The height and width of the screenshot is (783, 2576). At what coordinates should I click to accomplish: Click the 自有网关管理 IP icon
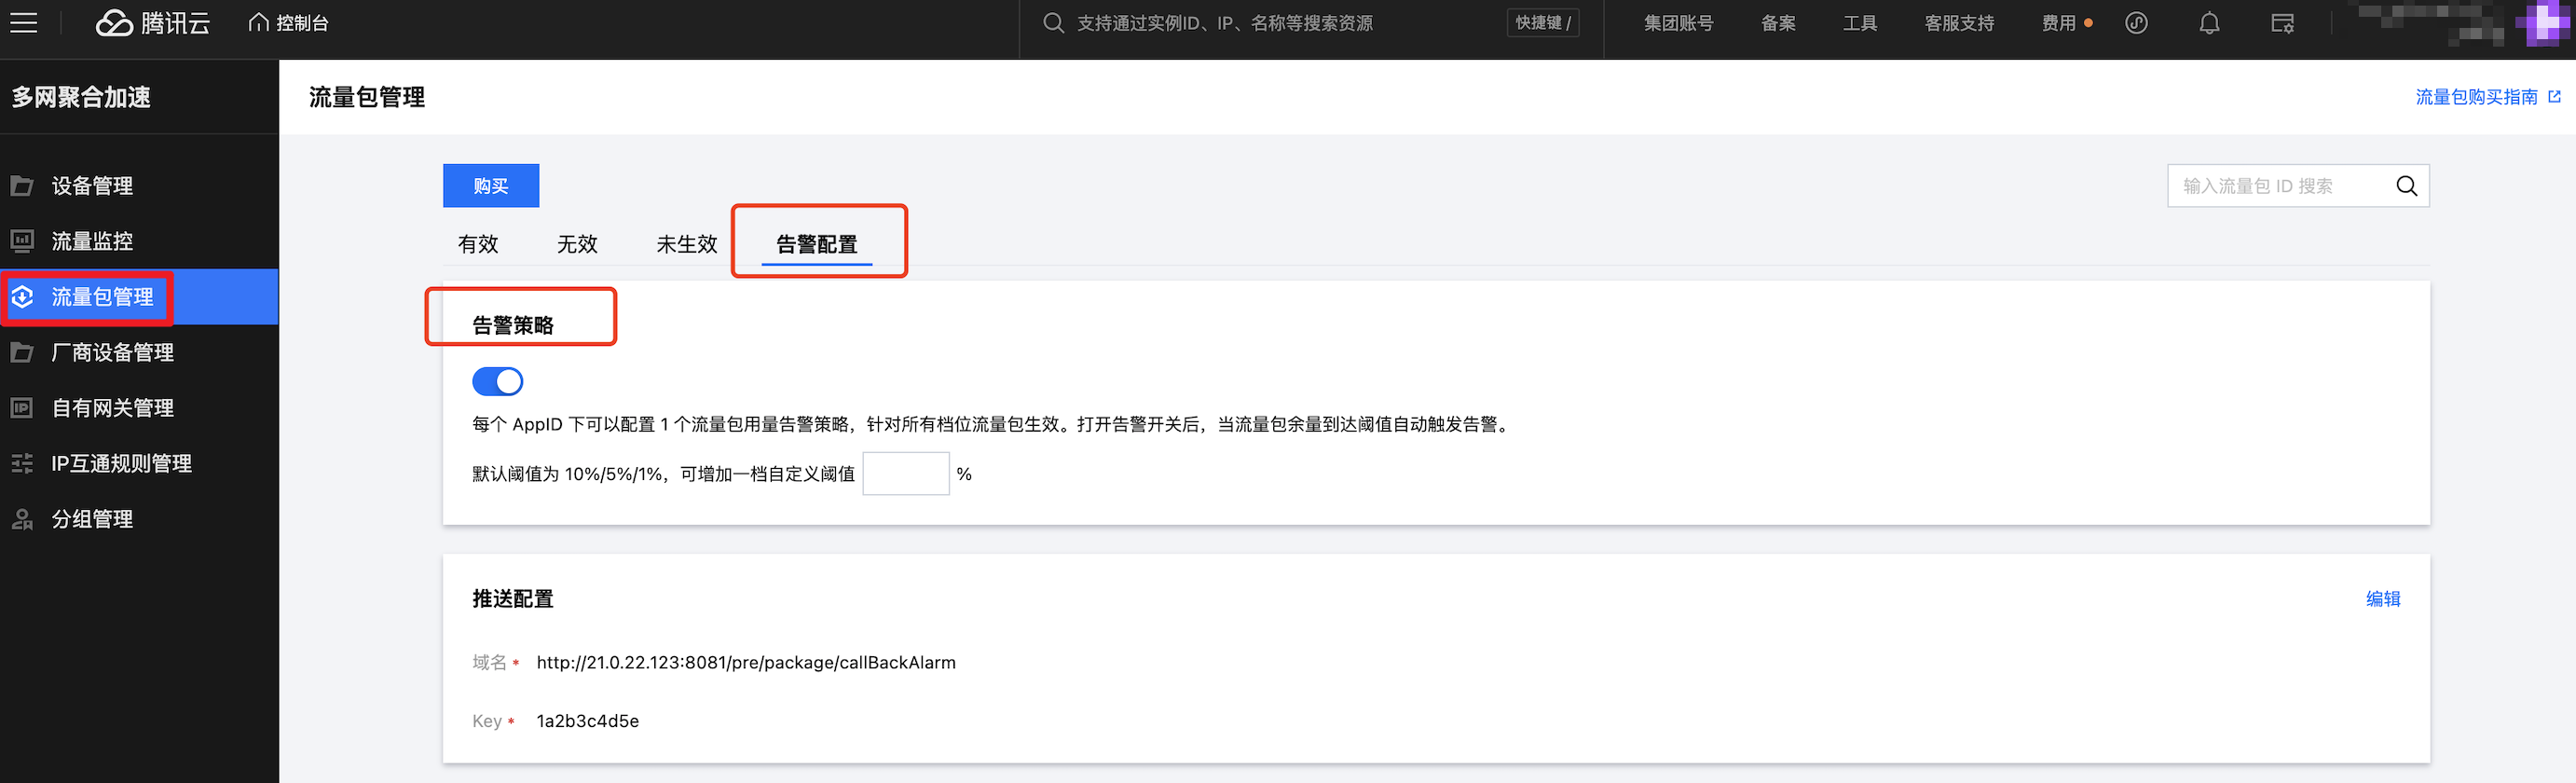[x=22, y=408]
